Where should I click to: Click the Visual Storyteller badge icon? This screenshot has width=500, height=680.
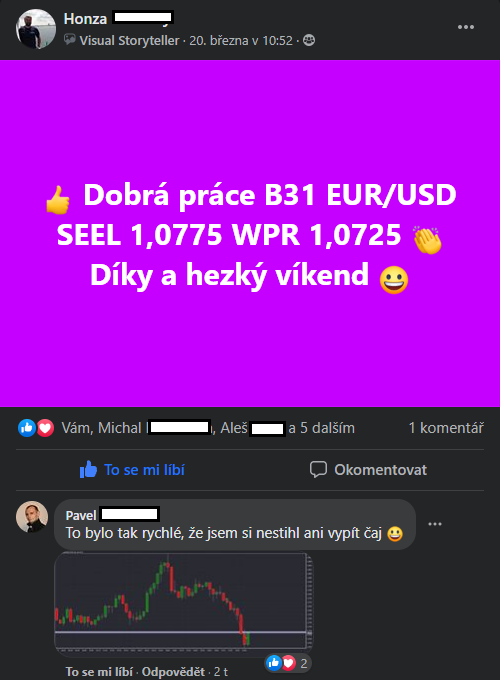tap(70, 40)
